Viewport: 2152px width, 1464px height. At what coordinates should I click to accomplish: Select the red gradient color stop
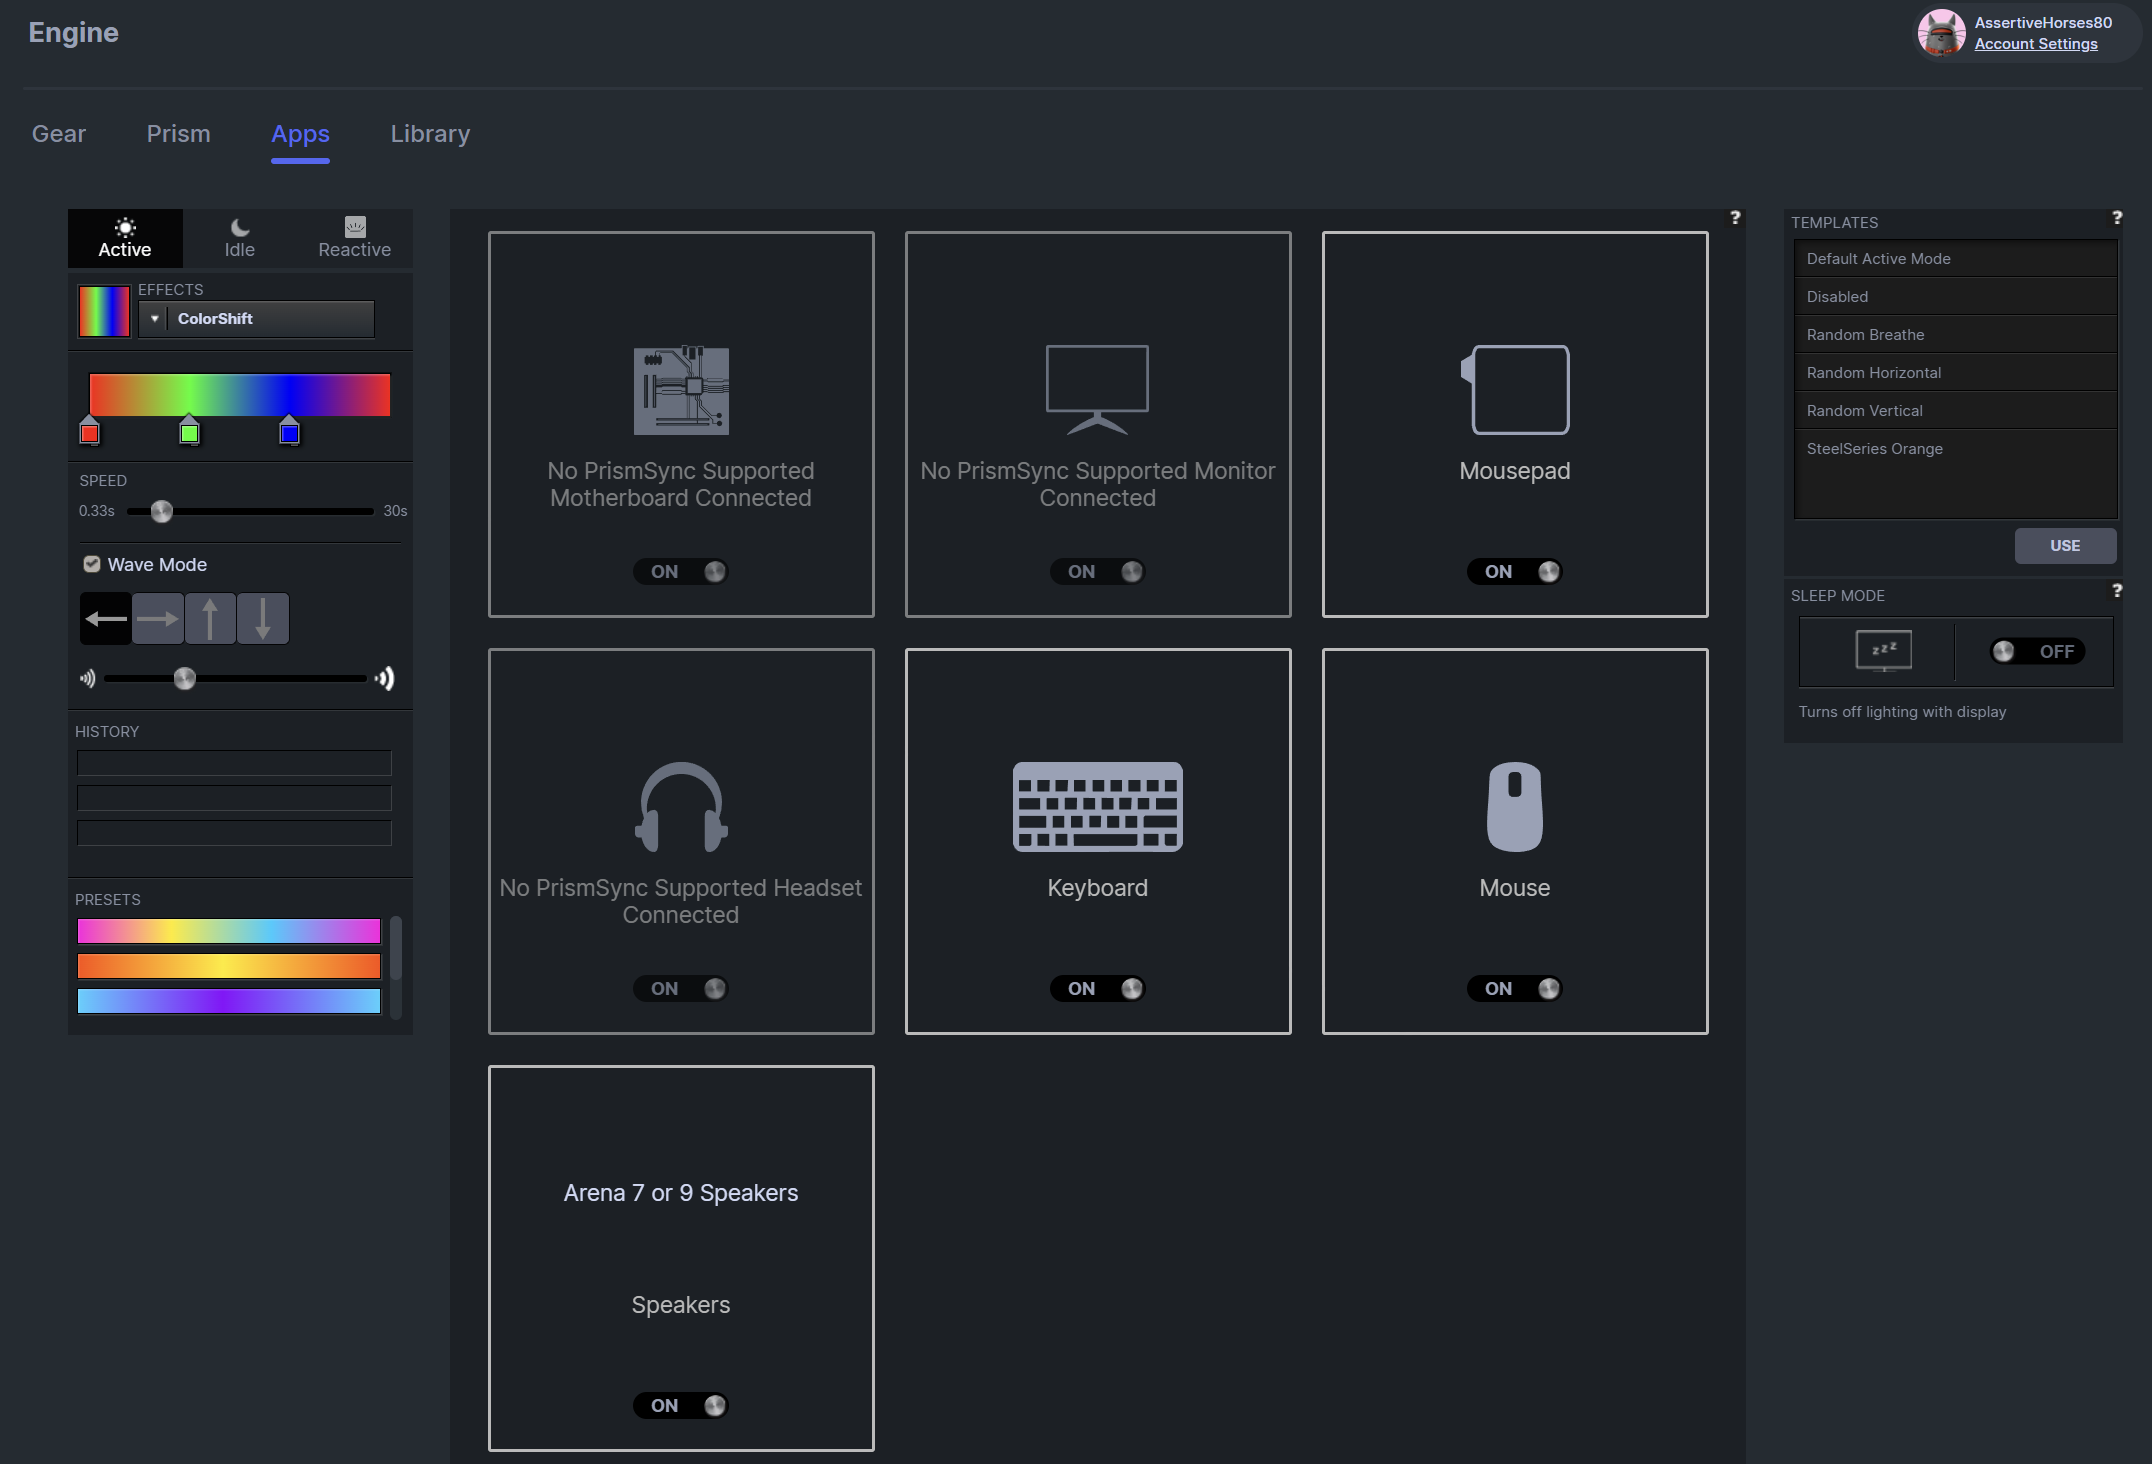90,431
